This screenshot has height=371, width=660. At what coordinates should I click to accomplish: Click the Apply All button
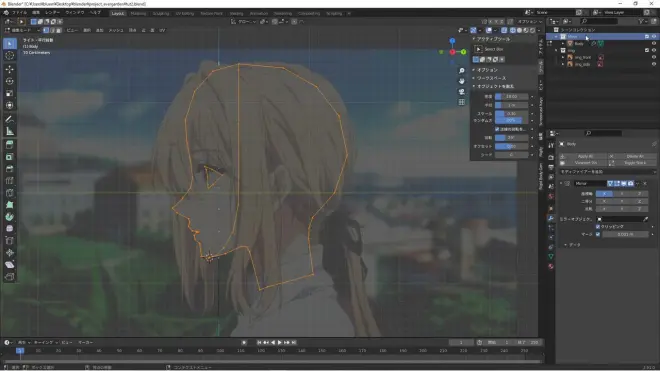point(585,156)
